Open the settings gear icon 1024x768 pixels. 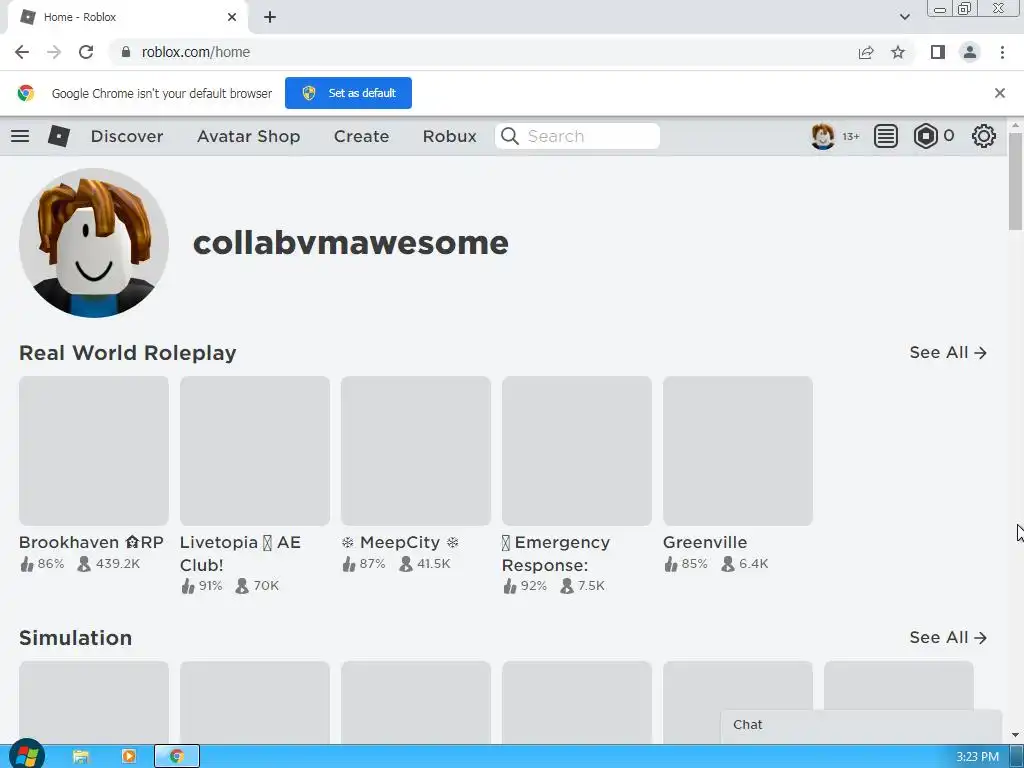(x=984, y=136)
